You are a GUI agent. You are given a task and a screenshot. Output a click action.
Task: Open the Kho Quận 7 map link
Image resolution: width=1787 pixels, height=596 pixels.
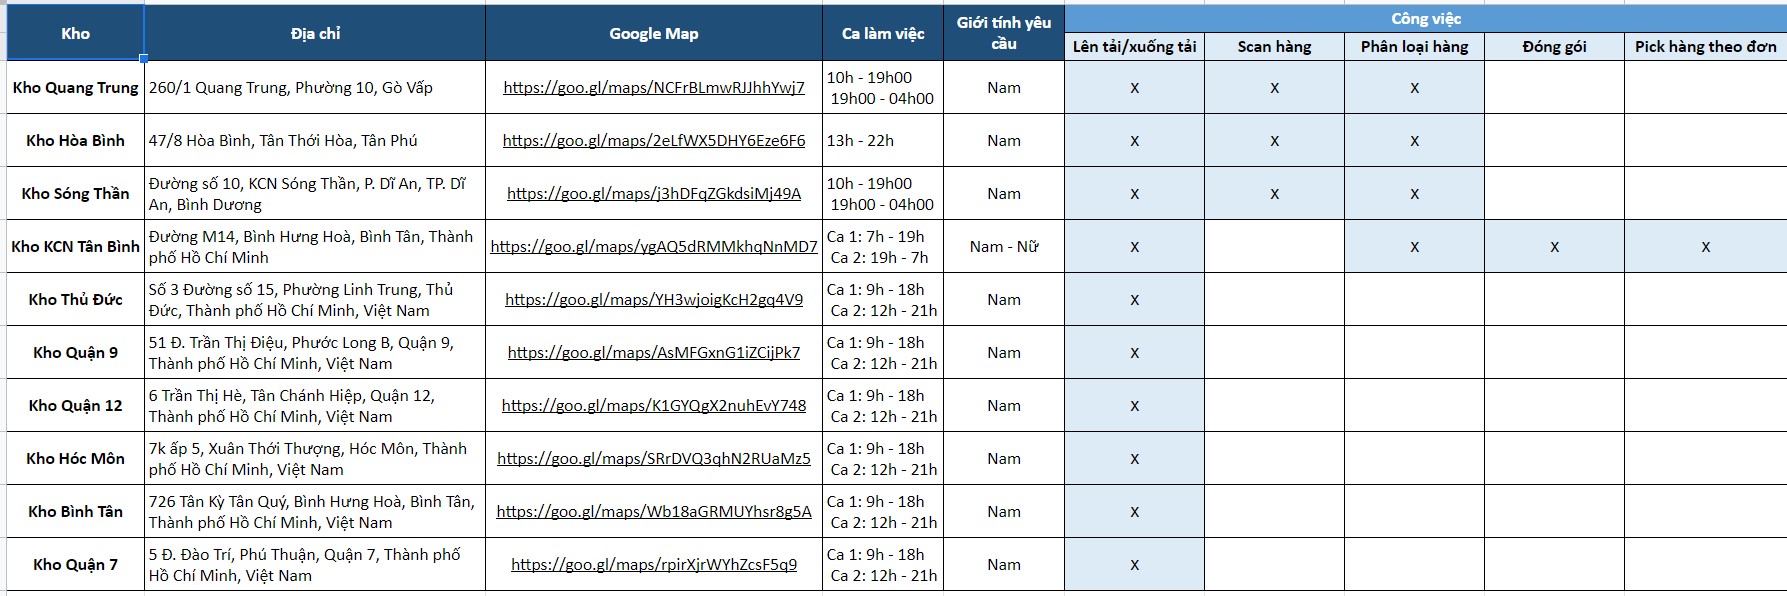coord(654,565)
